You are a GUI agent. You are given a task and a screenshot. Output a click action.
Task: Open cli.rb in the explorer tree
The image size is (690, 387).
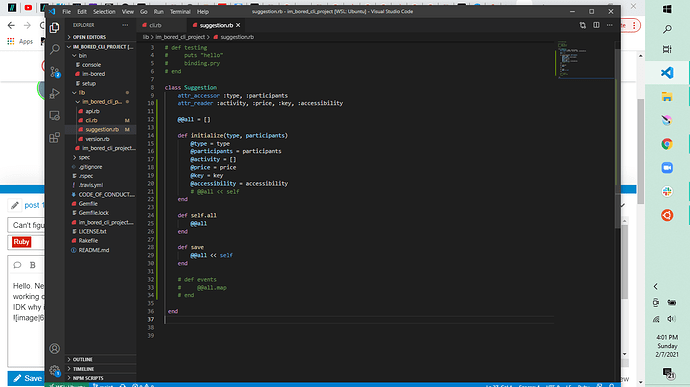100,120
